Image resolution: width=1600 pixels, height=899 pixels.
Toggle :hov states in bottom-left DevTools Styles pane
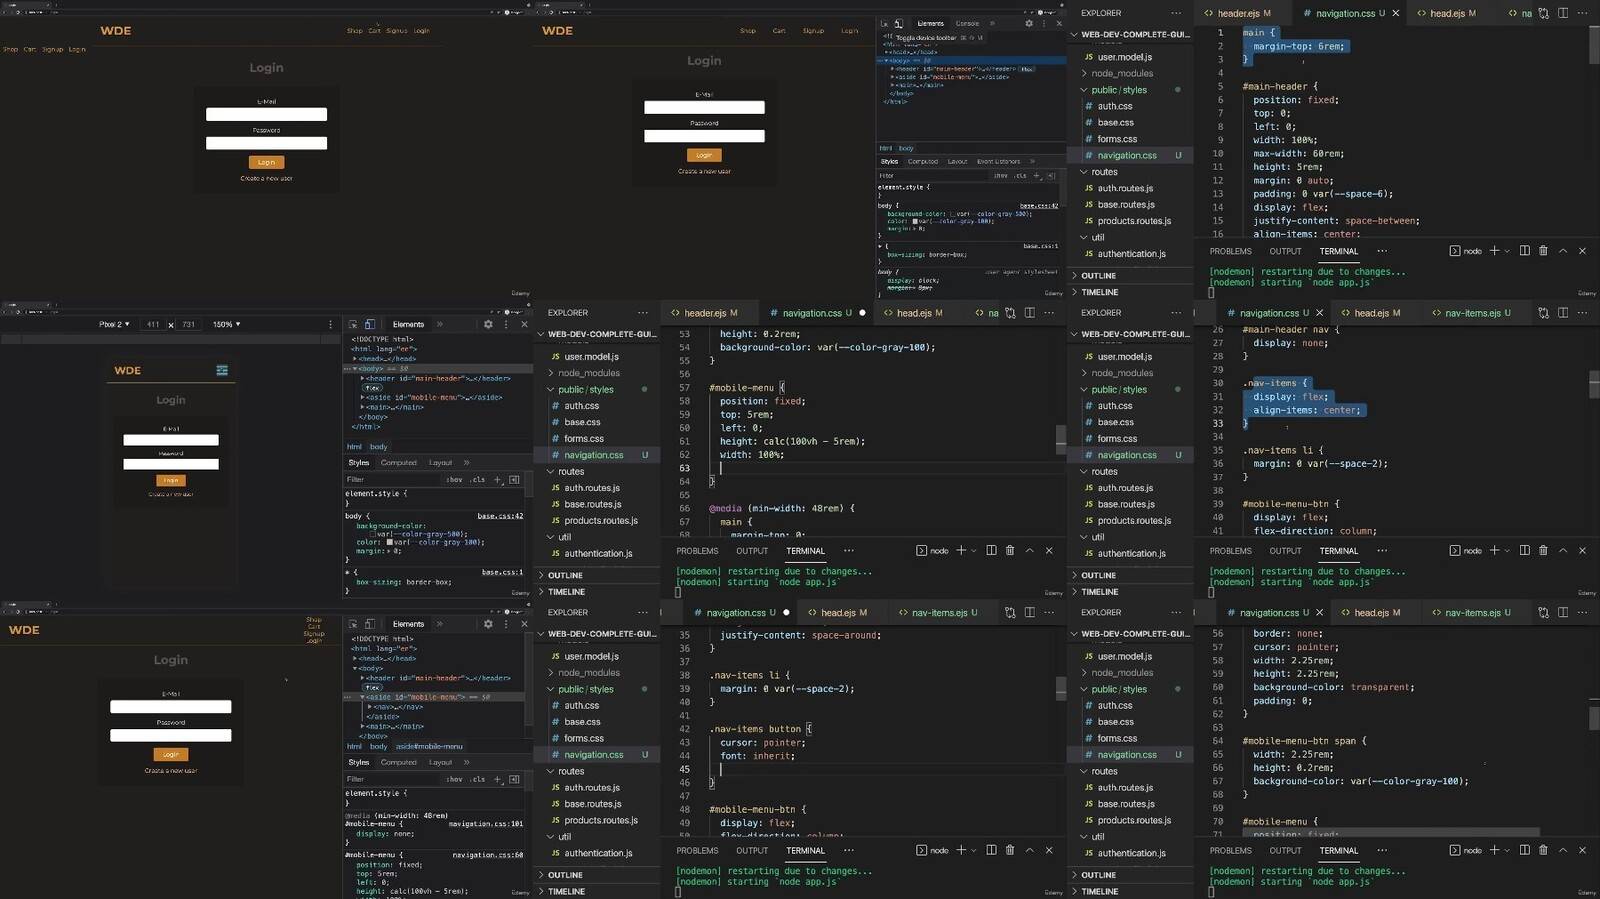coord(455,780)
